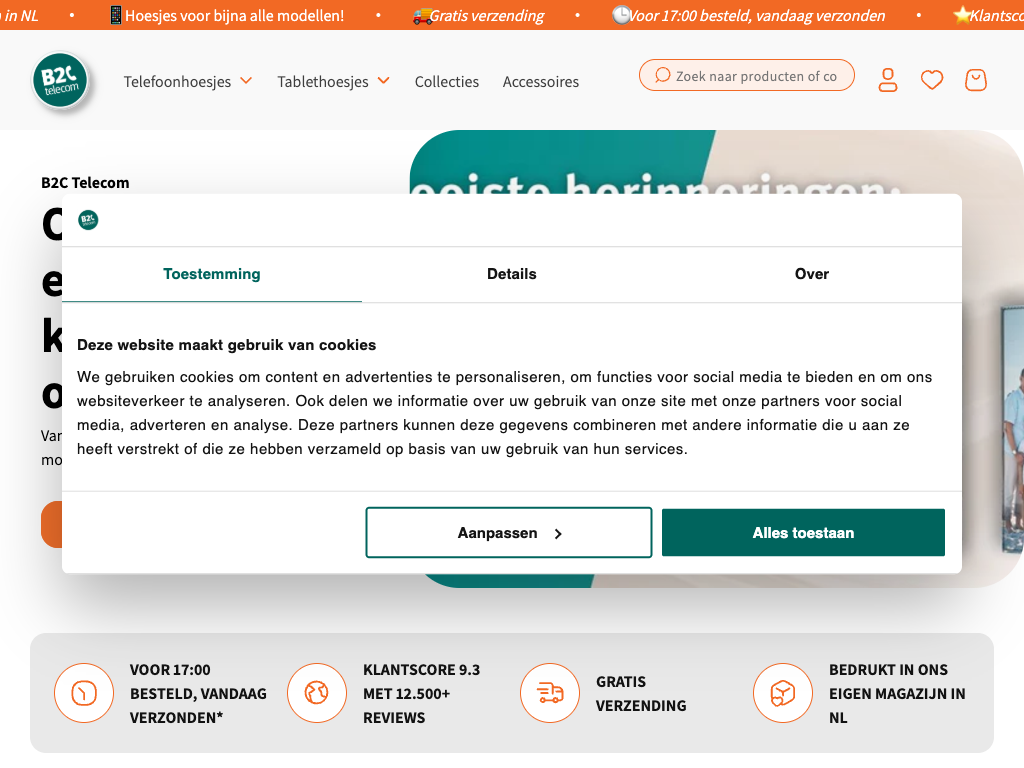This screenshot has width=1024, height=768.
Task: Expand the Tablethoesjes dropdown menu
Action: [x=333, y=81]
